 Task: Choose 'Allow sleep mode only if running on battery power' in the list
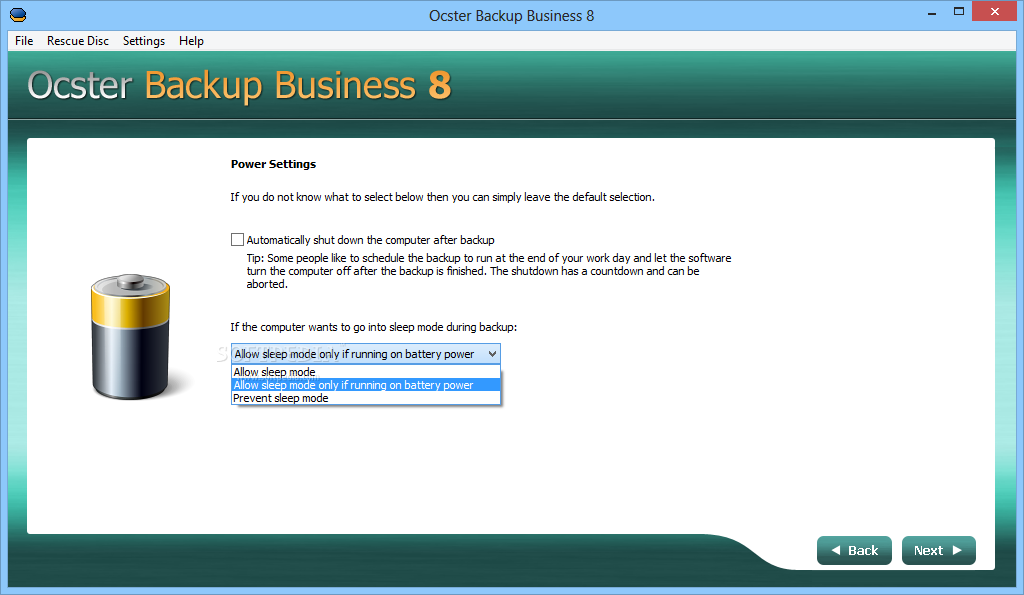point(366,385)
